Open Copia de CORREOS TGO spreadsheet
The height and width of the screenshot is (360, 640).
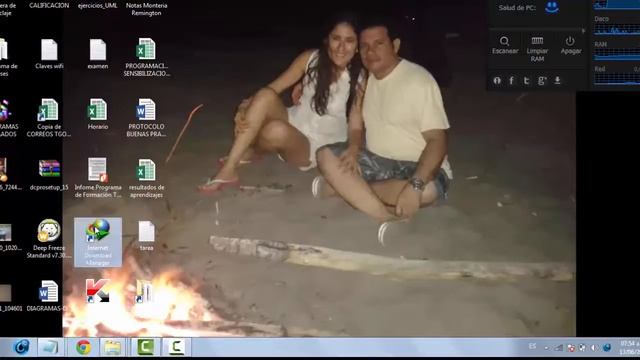pos(49,118)
